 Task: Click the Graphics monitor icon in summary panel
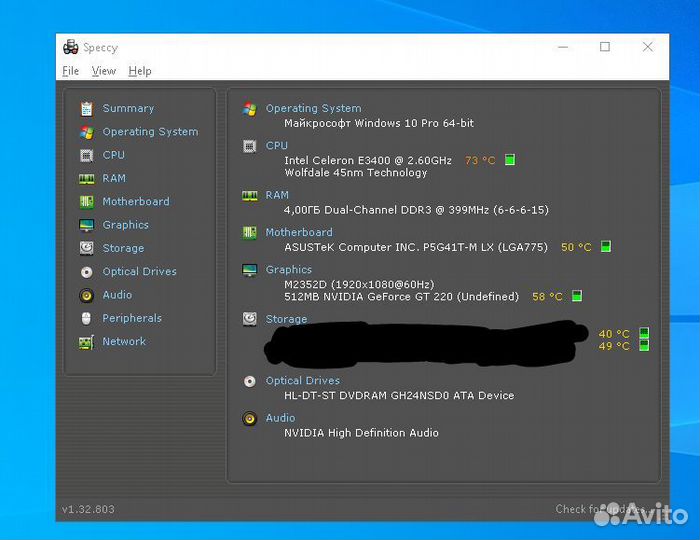tap(250, 270)
